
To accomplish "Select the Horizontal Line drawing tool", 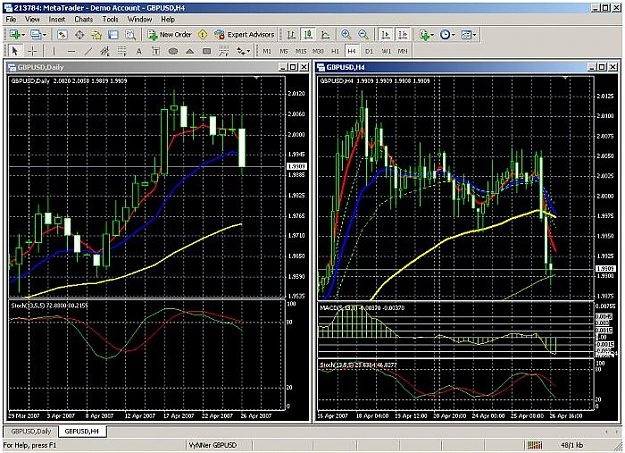I will click(x=71, y=51).
